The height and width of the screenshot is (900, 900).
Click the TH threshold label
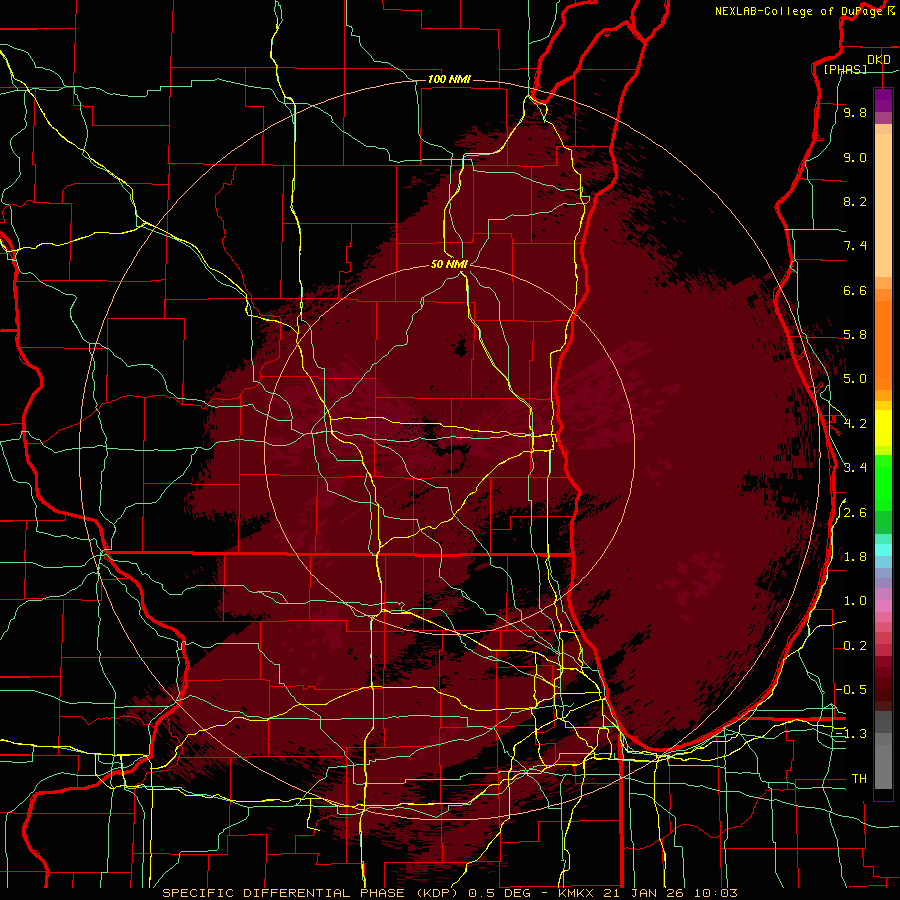859,779
